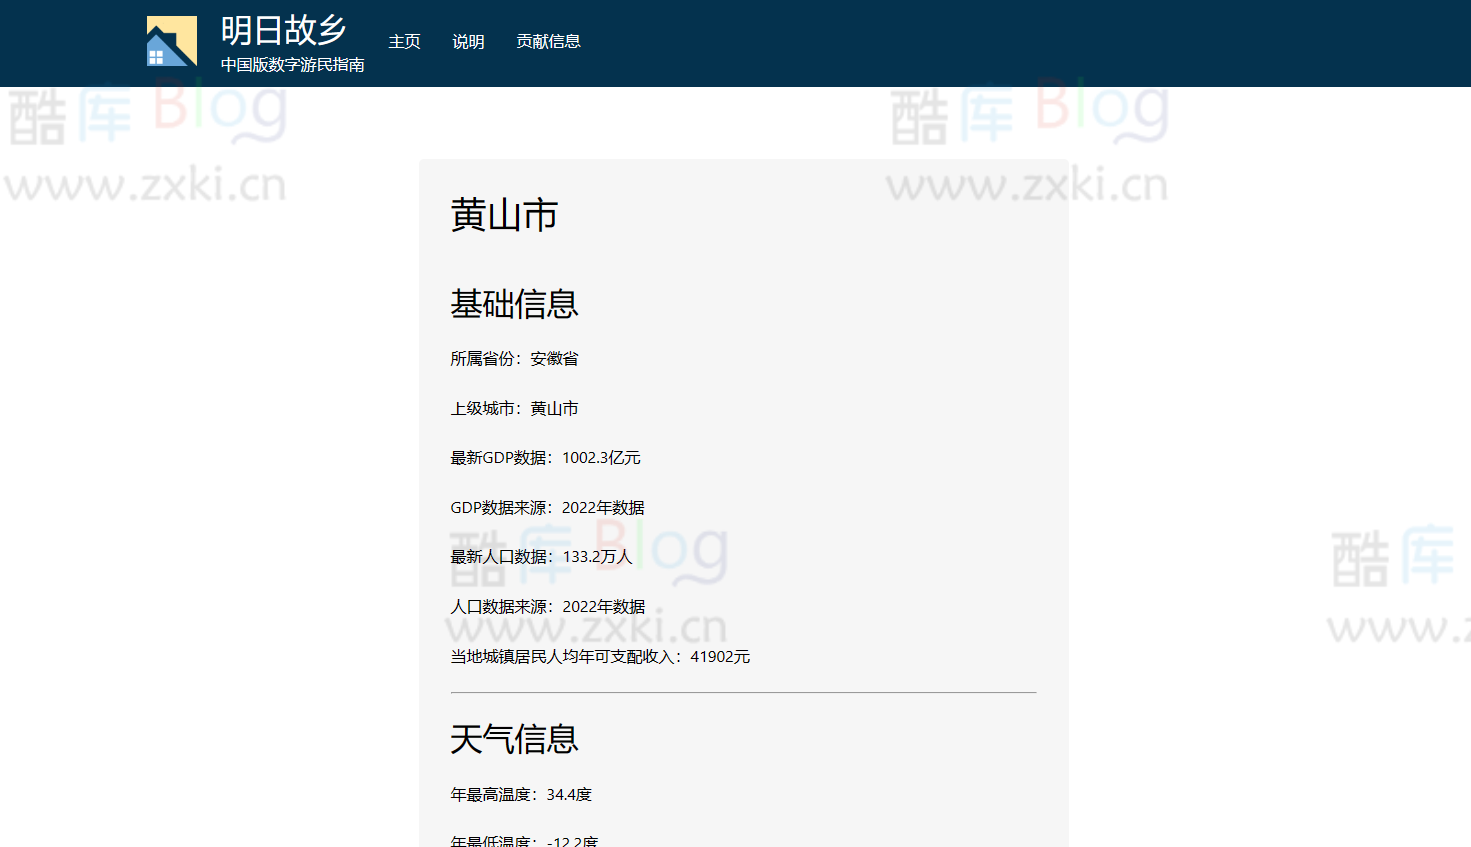Click the income value 41902元
This screenshot has width=1471, height=847.
(722, 656)
